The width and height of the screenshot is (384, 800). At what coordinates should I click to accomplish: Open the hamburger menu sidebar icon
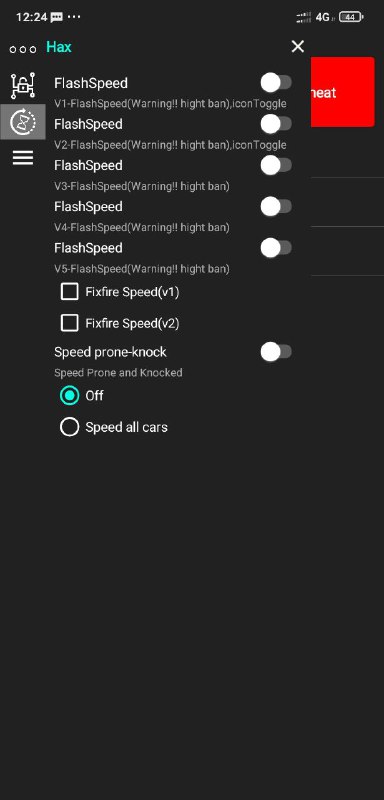23,158
